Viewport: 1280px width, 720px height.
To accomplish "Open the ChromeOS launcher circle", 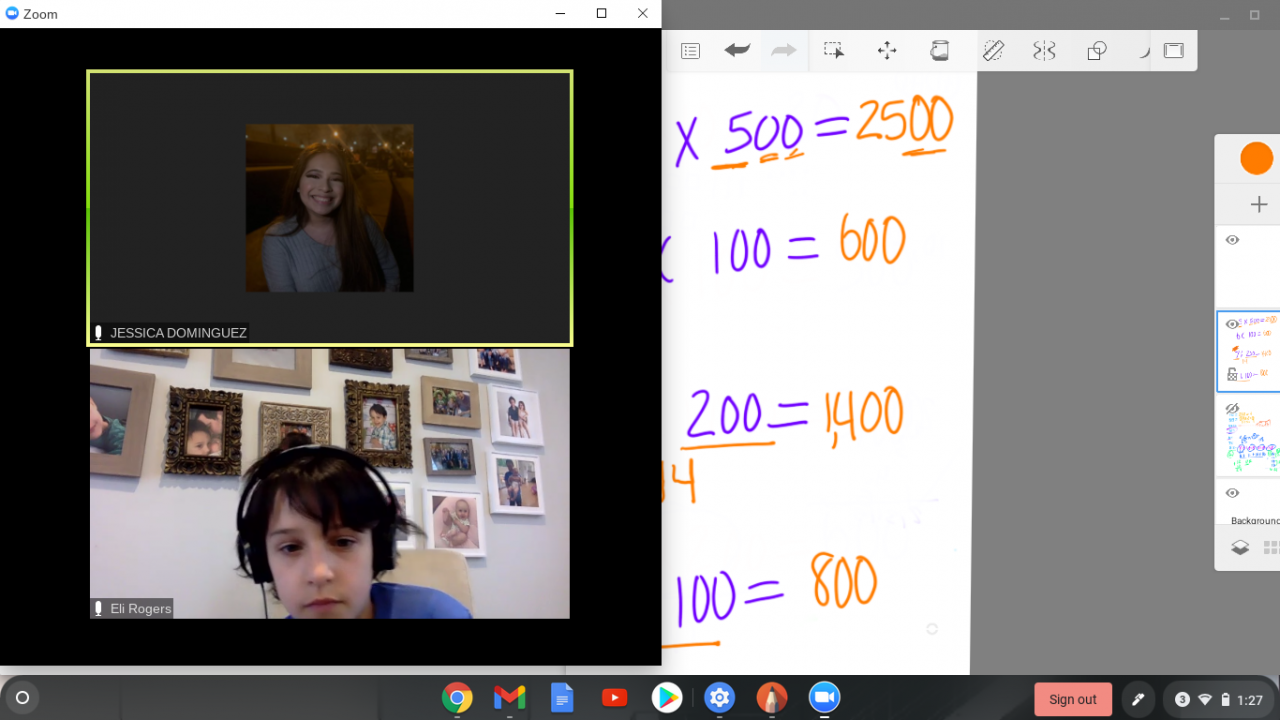I will pyautogui.click(x=22, y=698).
